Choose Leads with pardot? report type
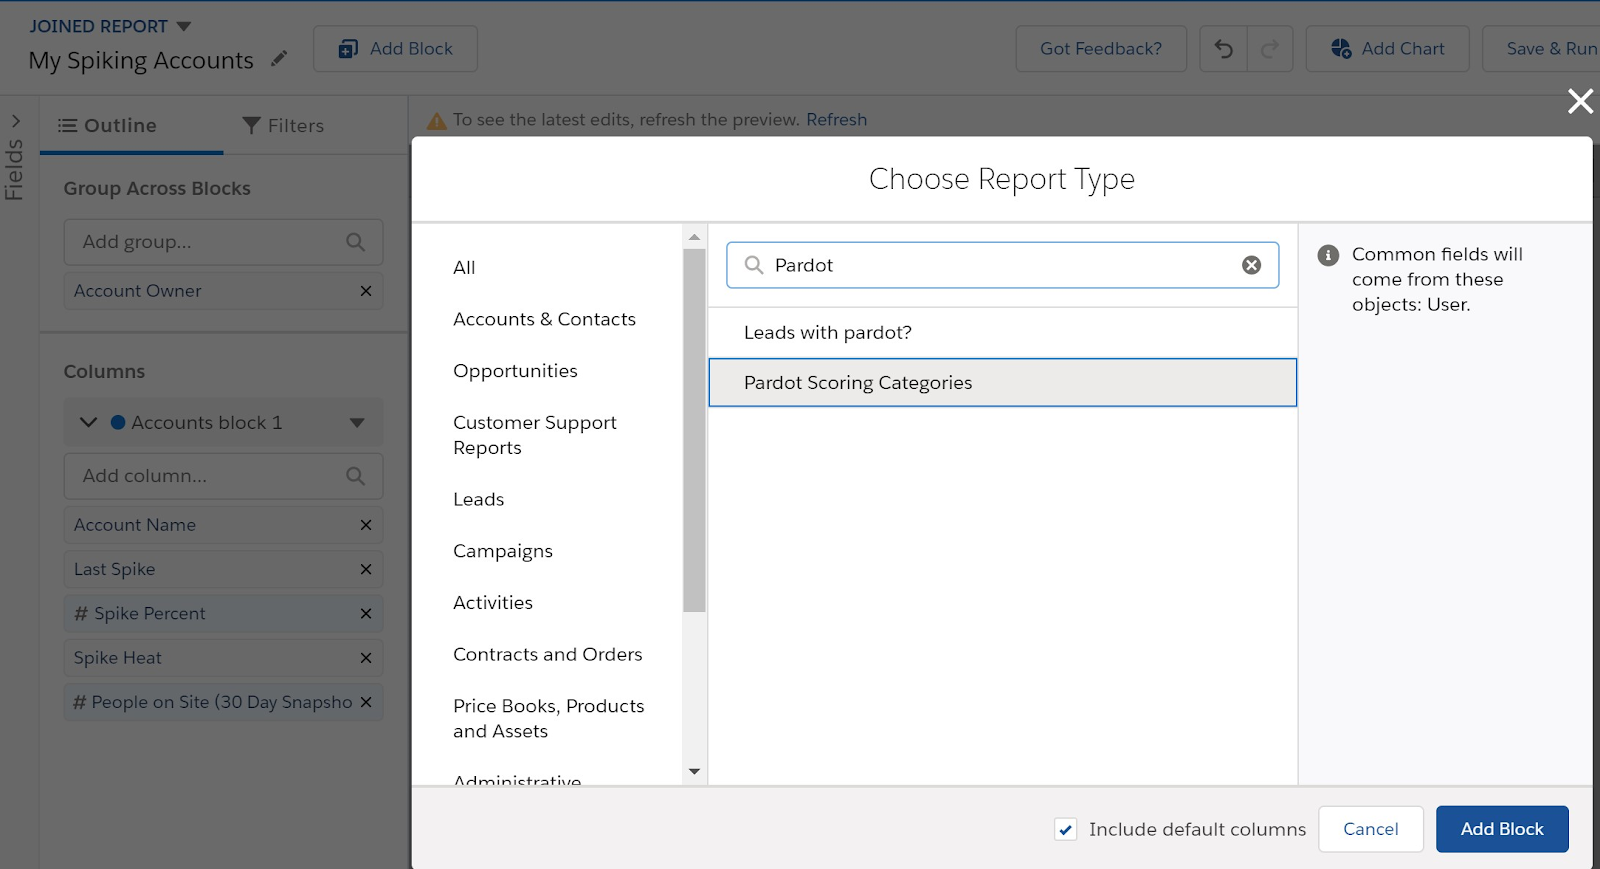This screenshot has height=869, width=1600. pyautogui.click(x=1002, y=333)
